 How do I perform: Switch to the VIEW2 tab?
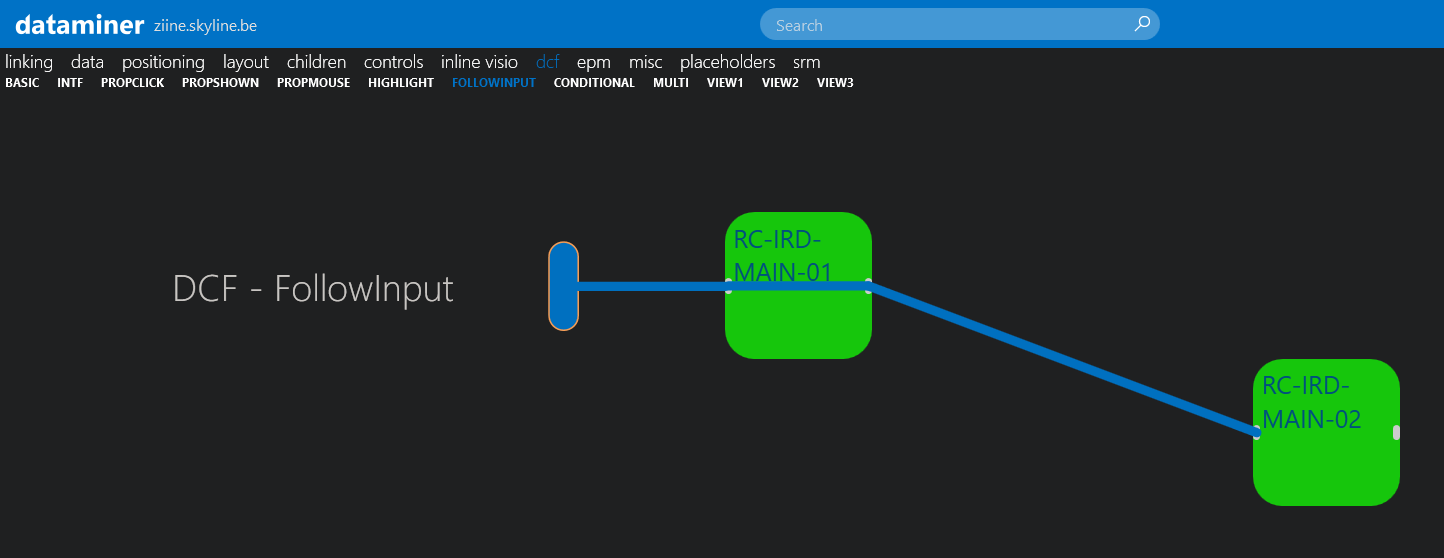(780, 83)
